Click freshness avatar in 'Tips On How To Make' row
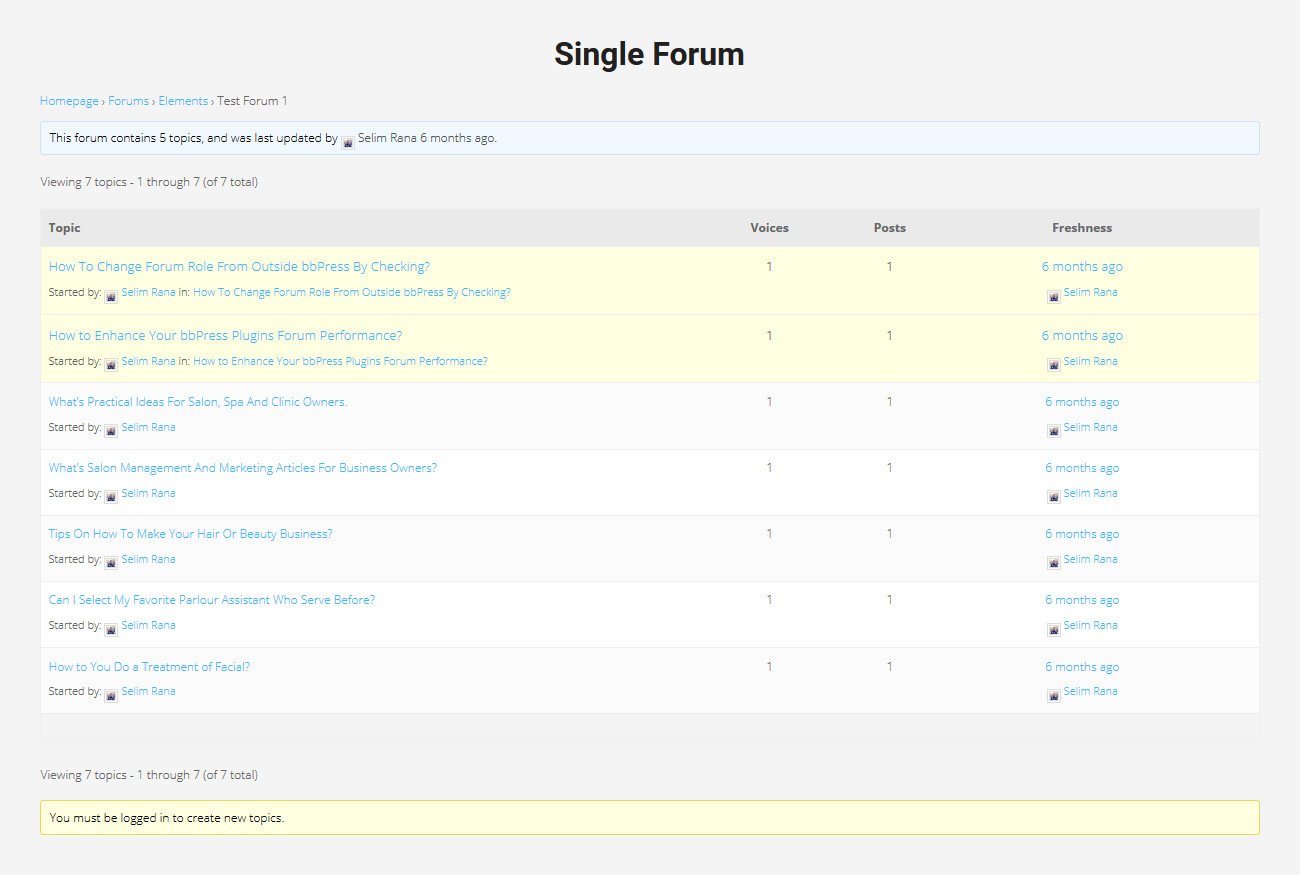 (1053, 563)
